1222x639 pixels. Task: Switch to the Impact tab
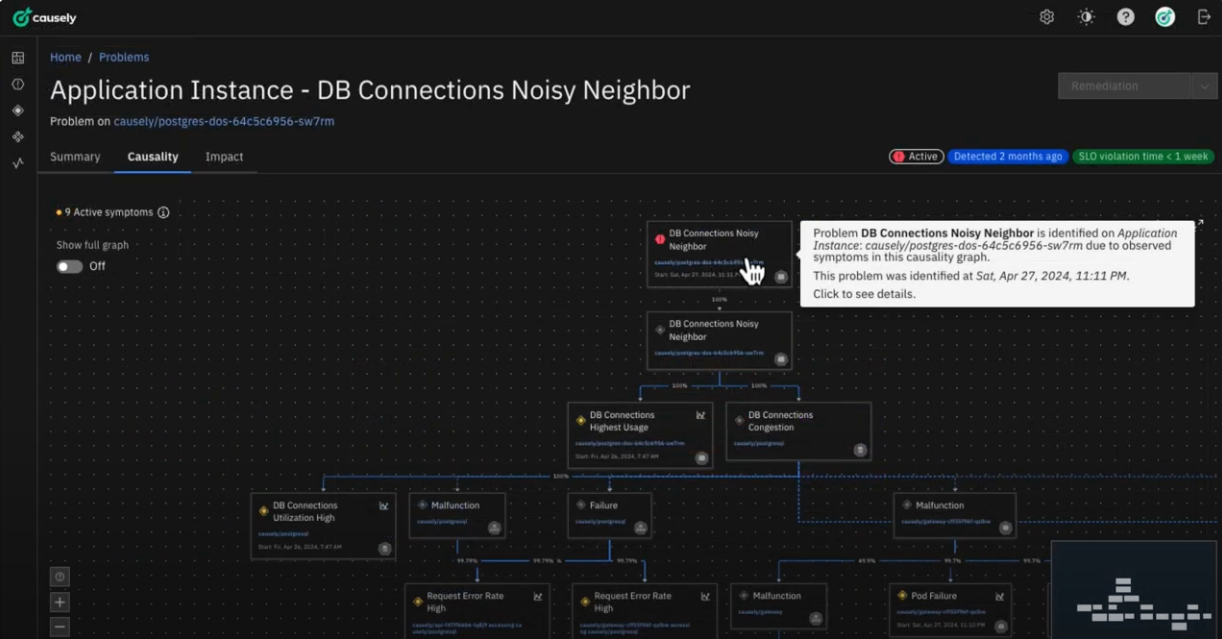click(x=224, y=156)
